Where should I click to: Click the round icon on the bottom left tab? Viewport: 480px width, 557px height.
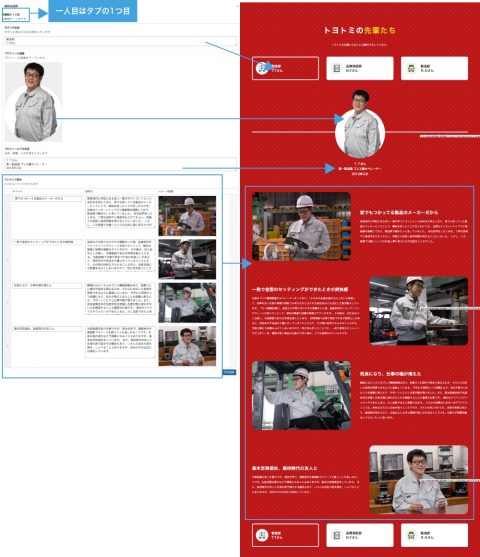[262, 535]
